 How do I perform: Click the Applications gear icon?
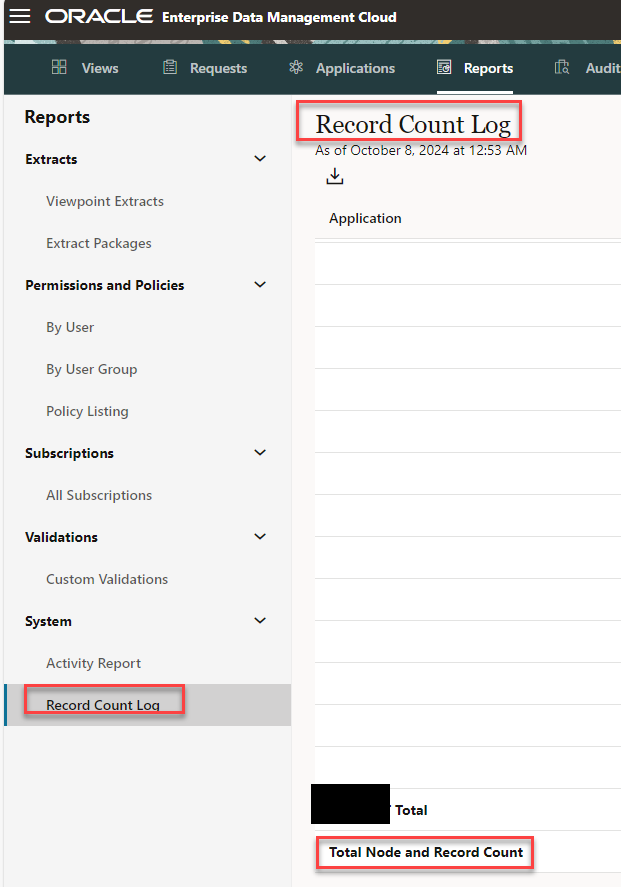tap(295, 67)
